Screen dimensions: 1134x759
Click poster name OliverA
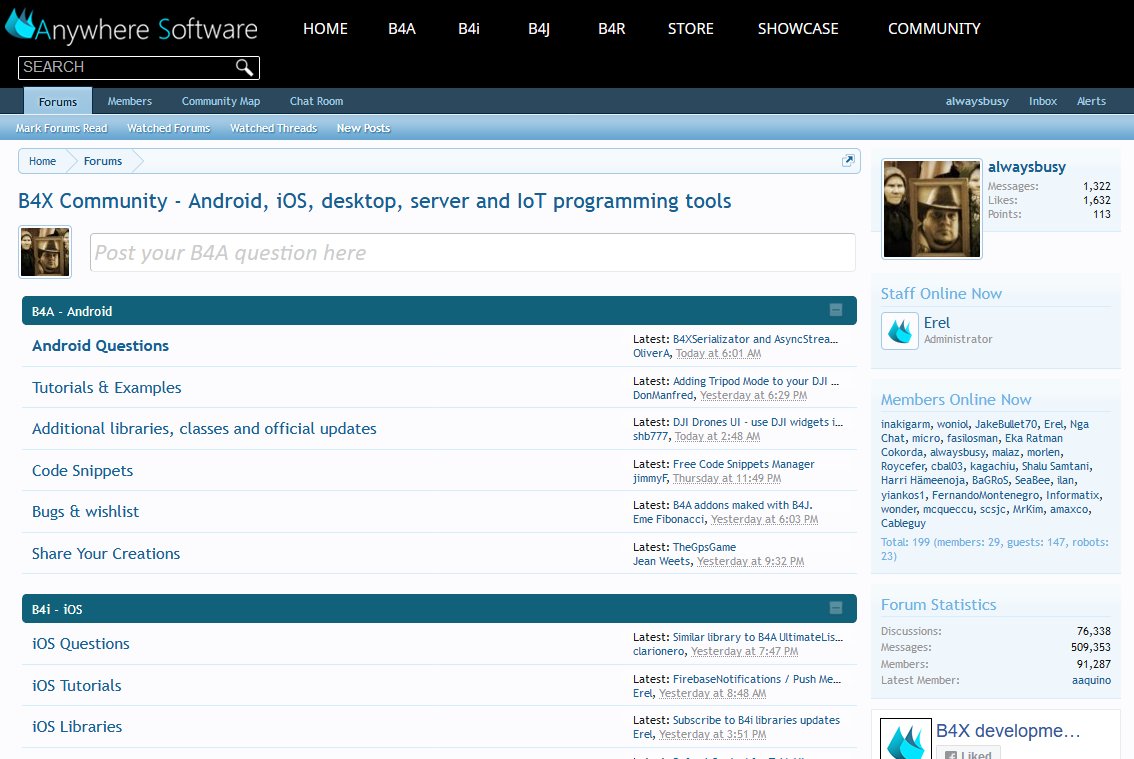tap(652, 353)
